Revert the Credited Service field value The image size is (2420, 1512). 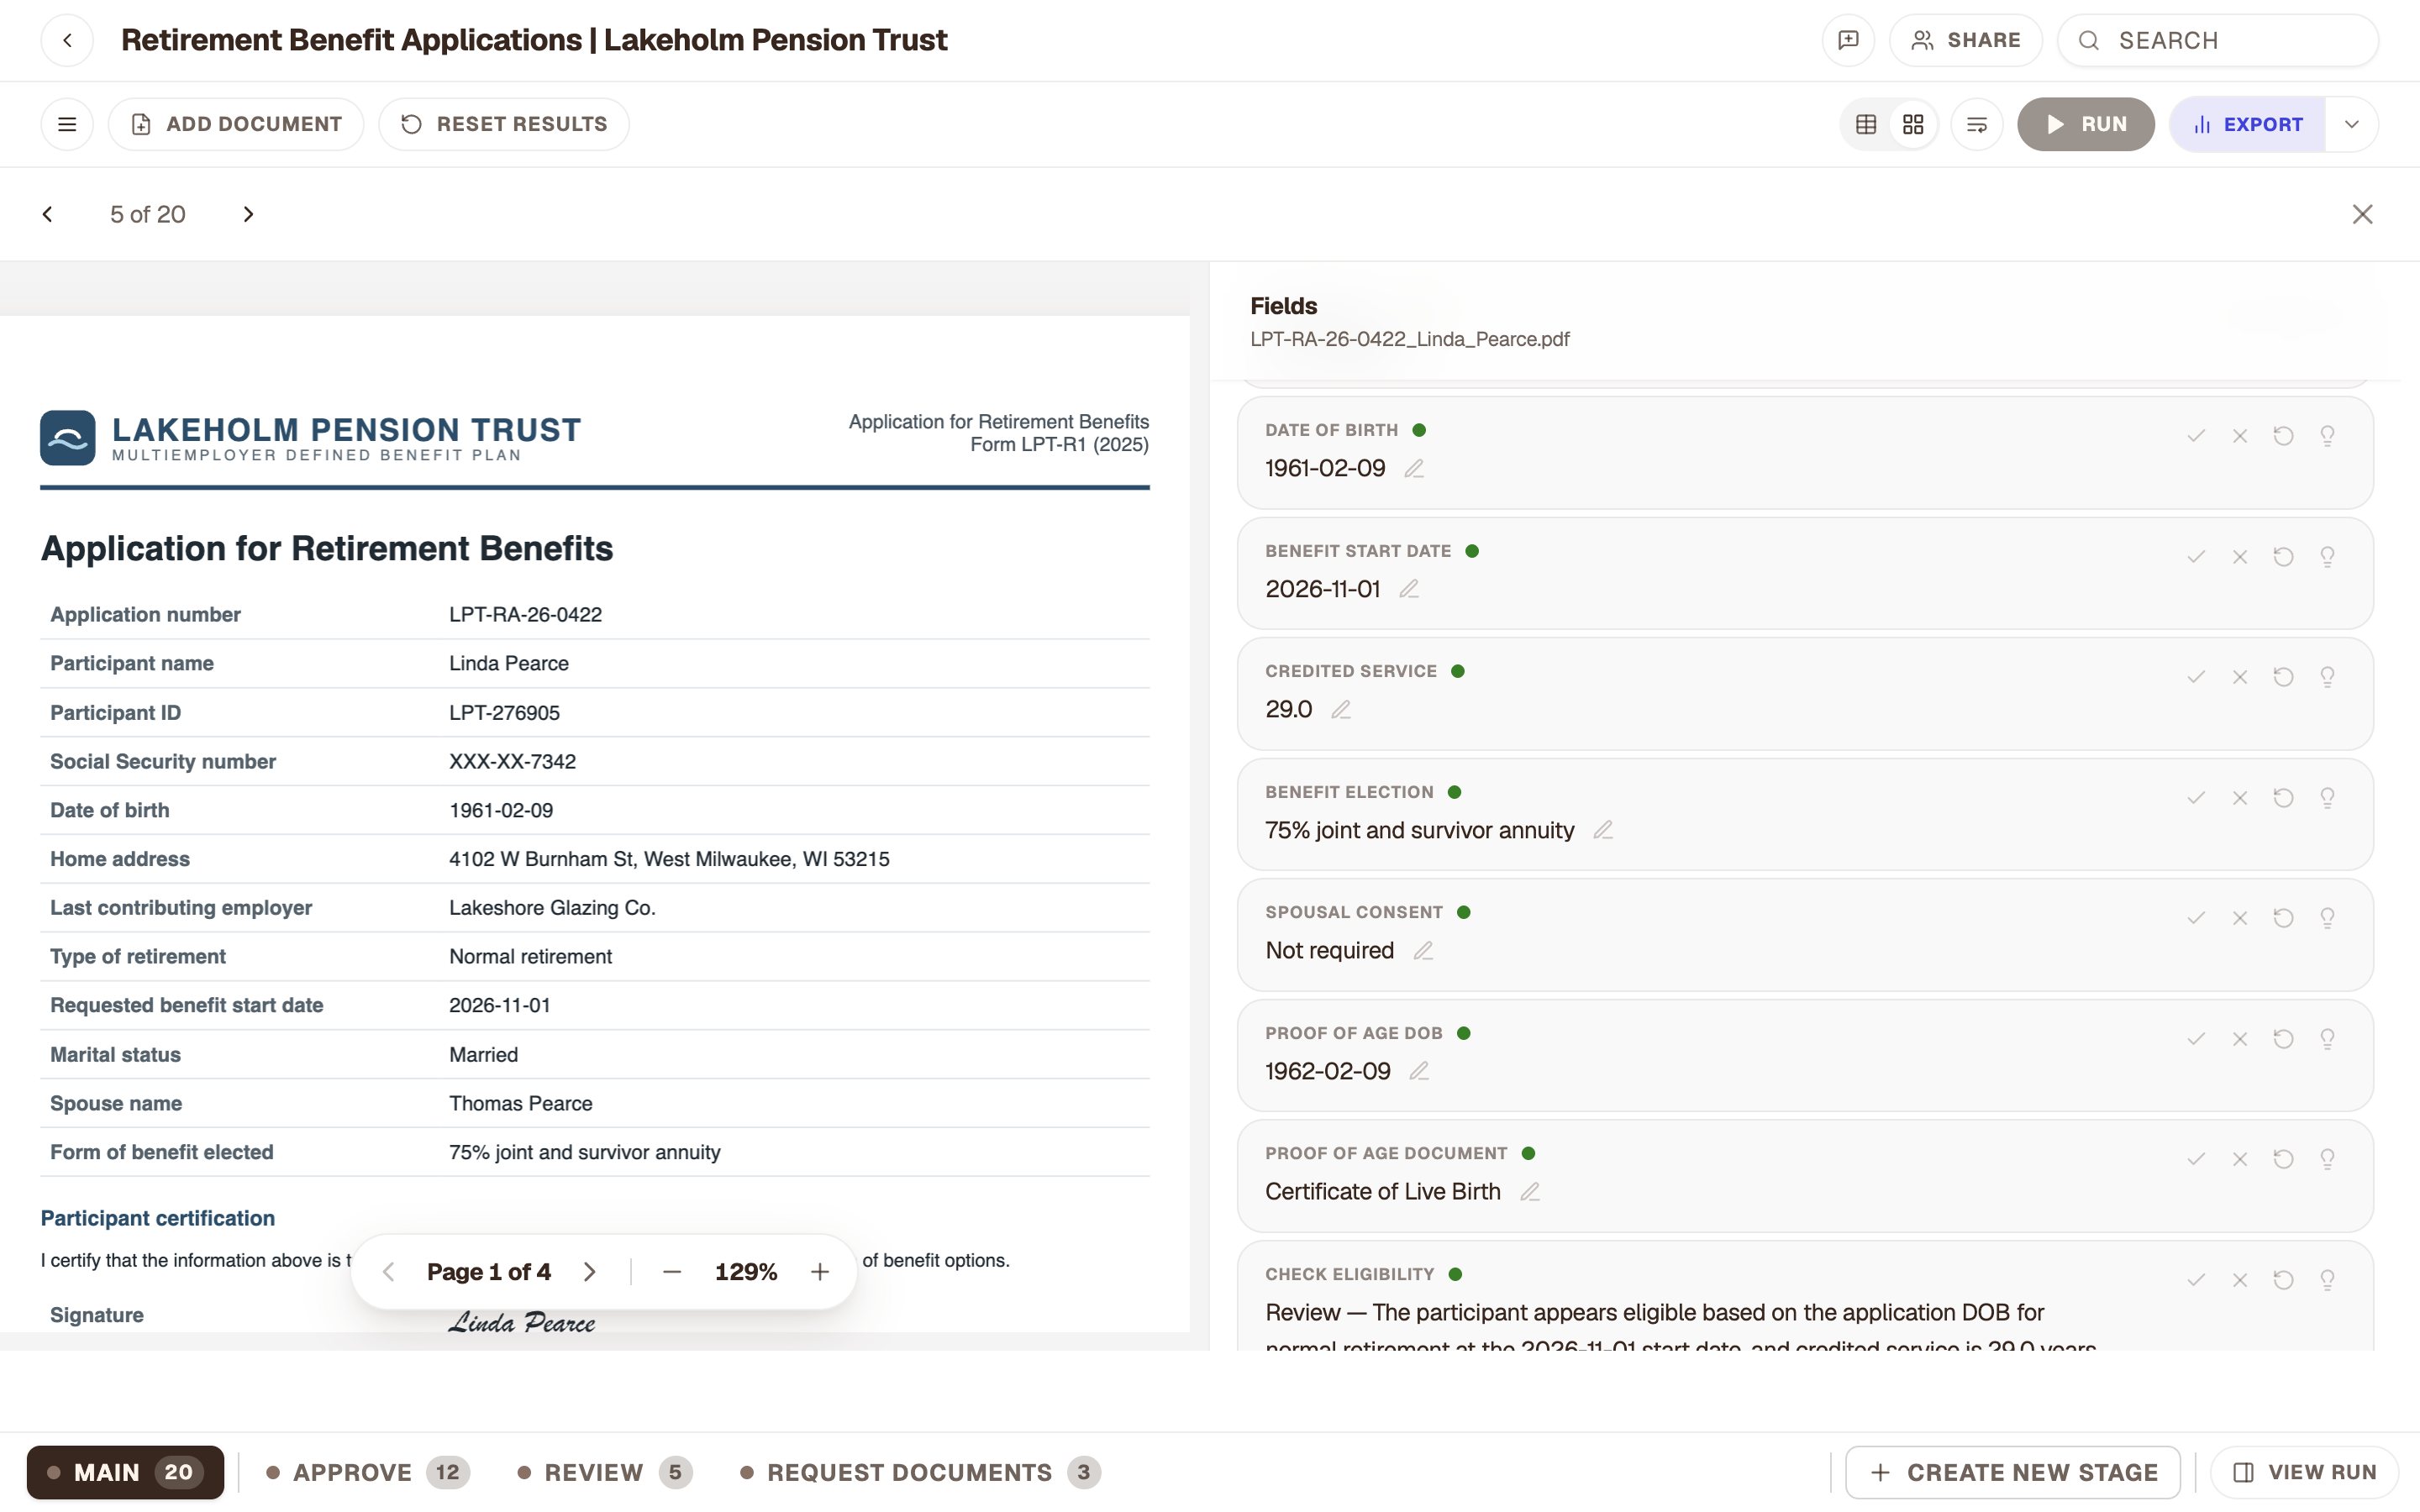[2283, 677]
